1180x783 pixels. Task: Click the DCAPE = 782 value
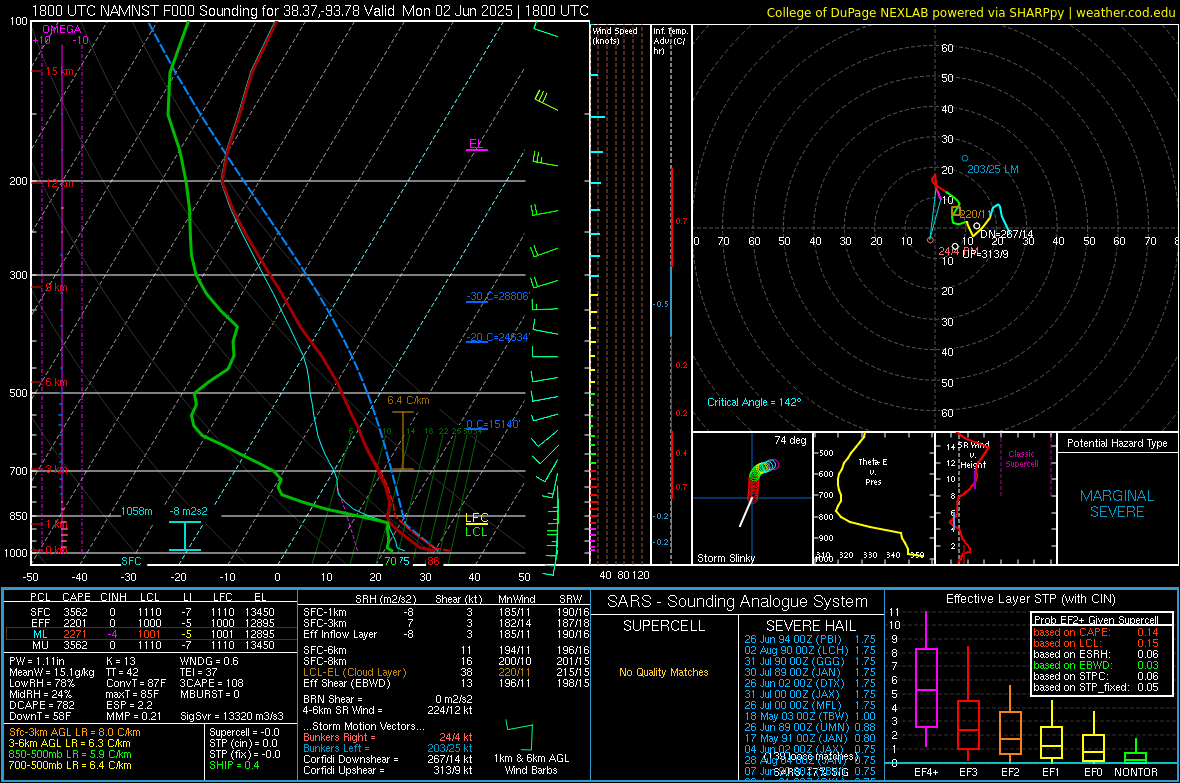41,705
